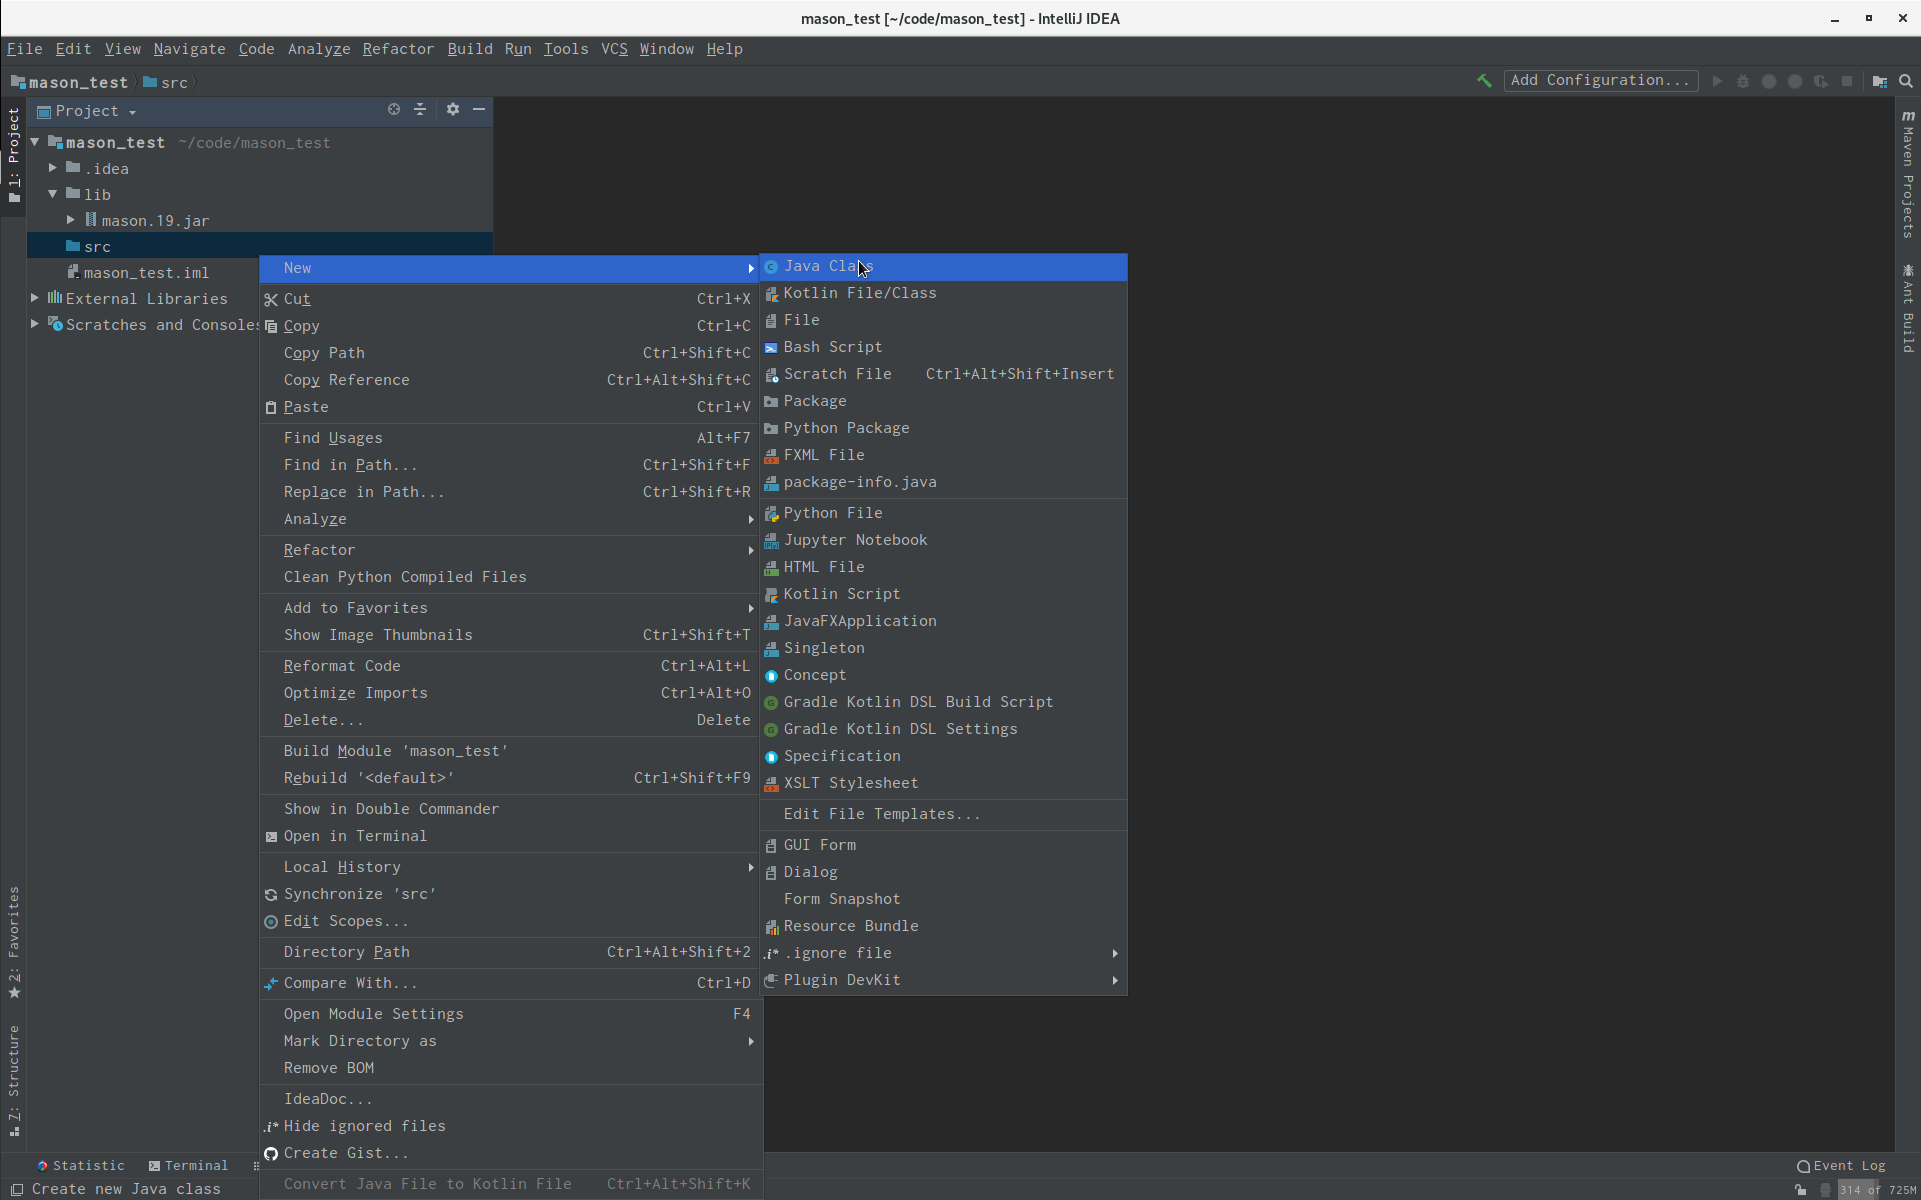
Task: Choose GUI Form from the New submenu
Action: (x=943, y=845)
